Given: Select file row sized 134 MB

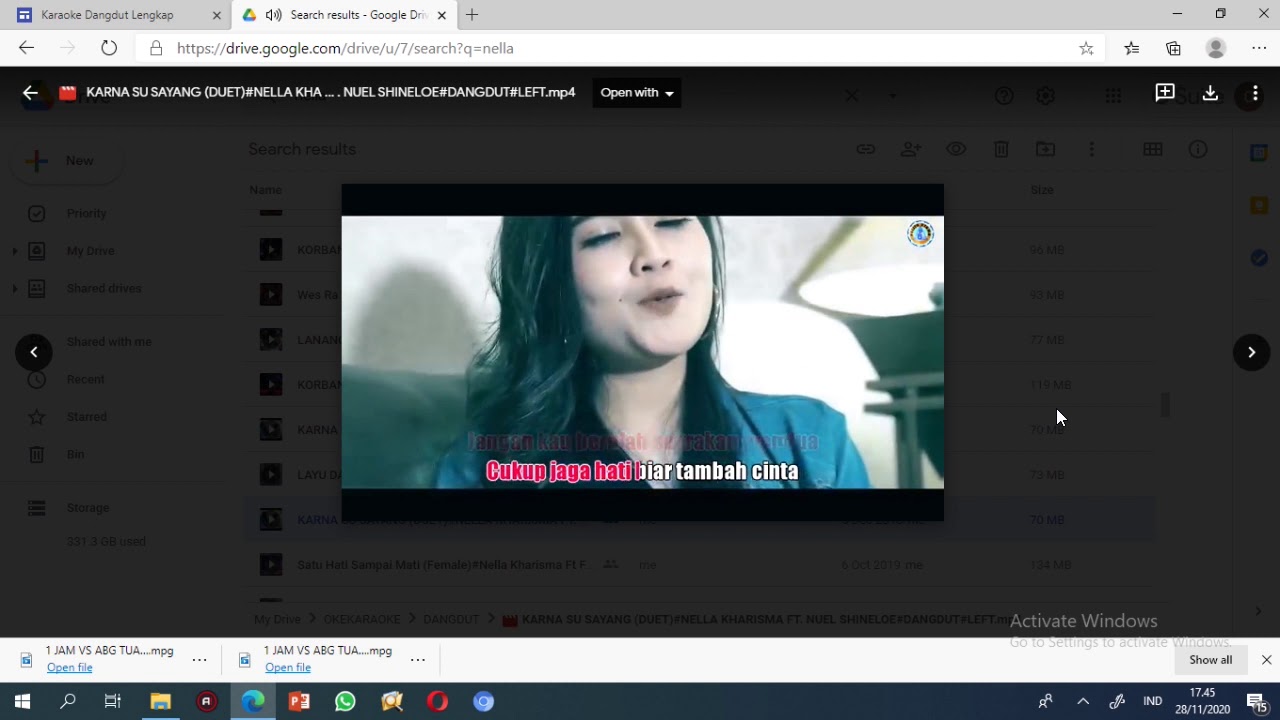Looking at the screenshot, I should tap(700, 565).
